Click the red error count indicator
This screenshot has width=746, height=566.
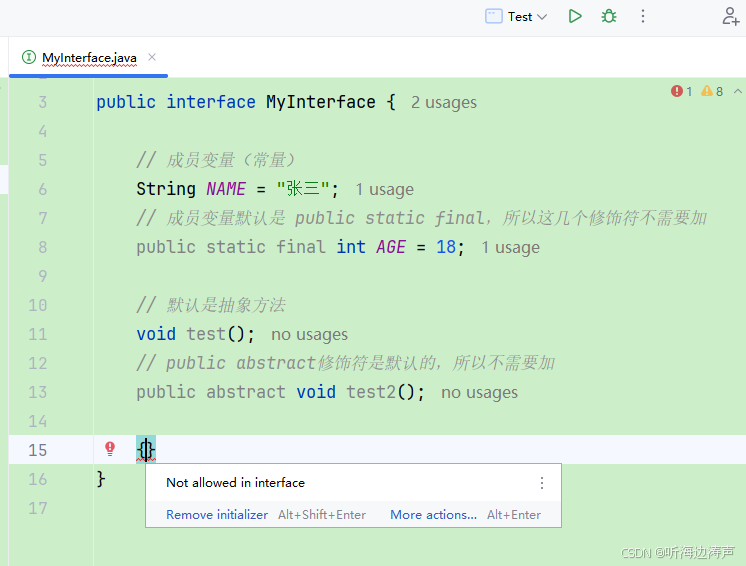[x=681, y=91]
